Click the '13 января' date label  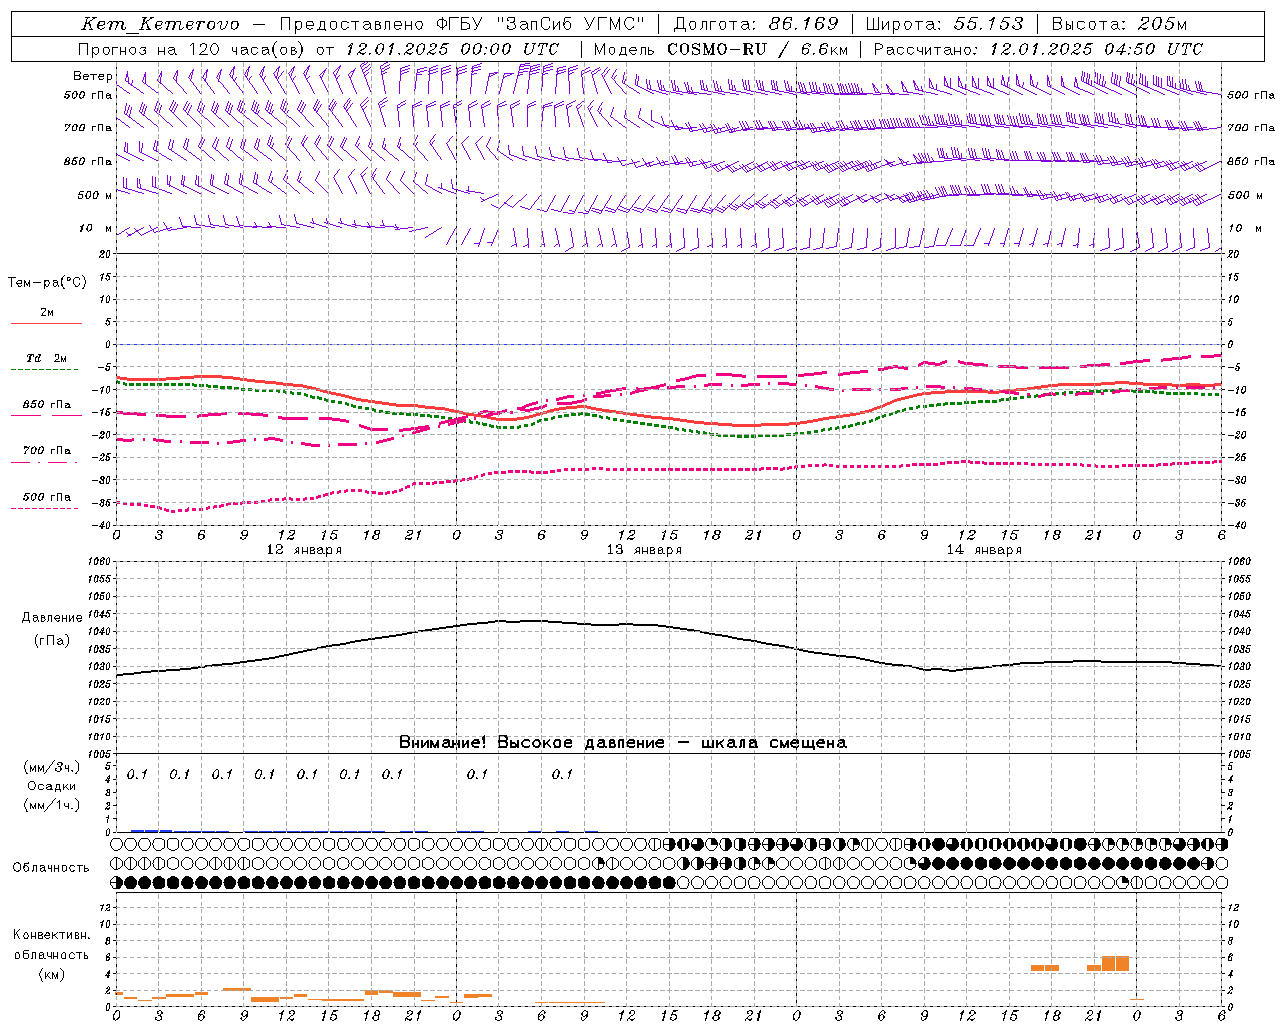pyautogui.click(x=644, y=550)
